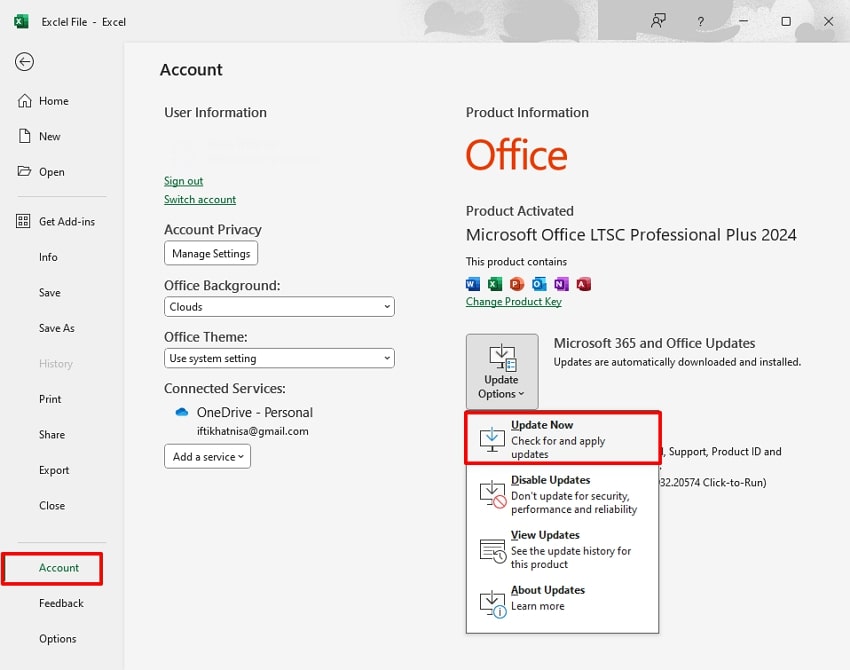Choose View Updates from the menu
Viewport: 850px width, 670px height.
563,550
